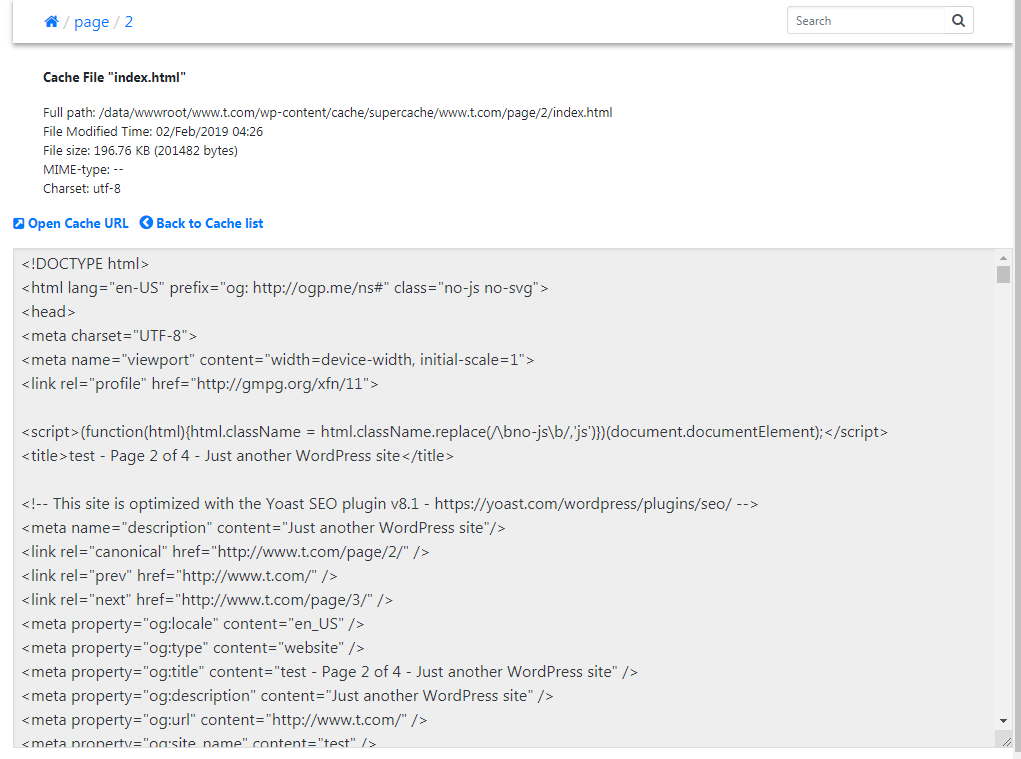Follow the Open Cache URL link

(71, 223)
